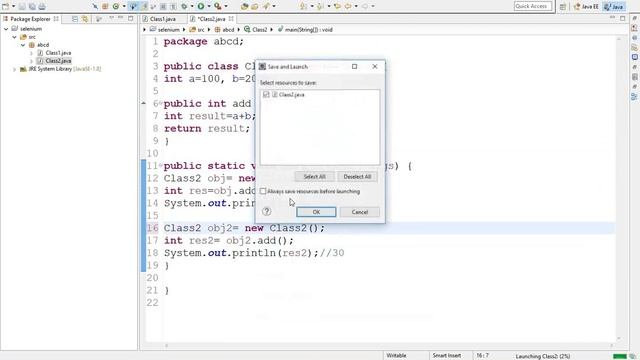Open the external tools dropdown arrow
Screen dimensions: 640x360
coord(226,6)
